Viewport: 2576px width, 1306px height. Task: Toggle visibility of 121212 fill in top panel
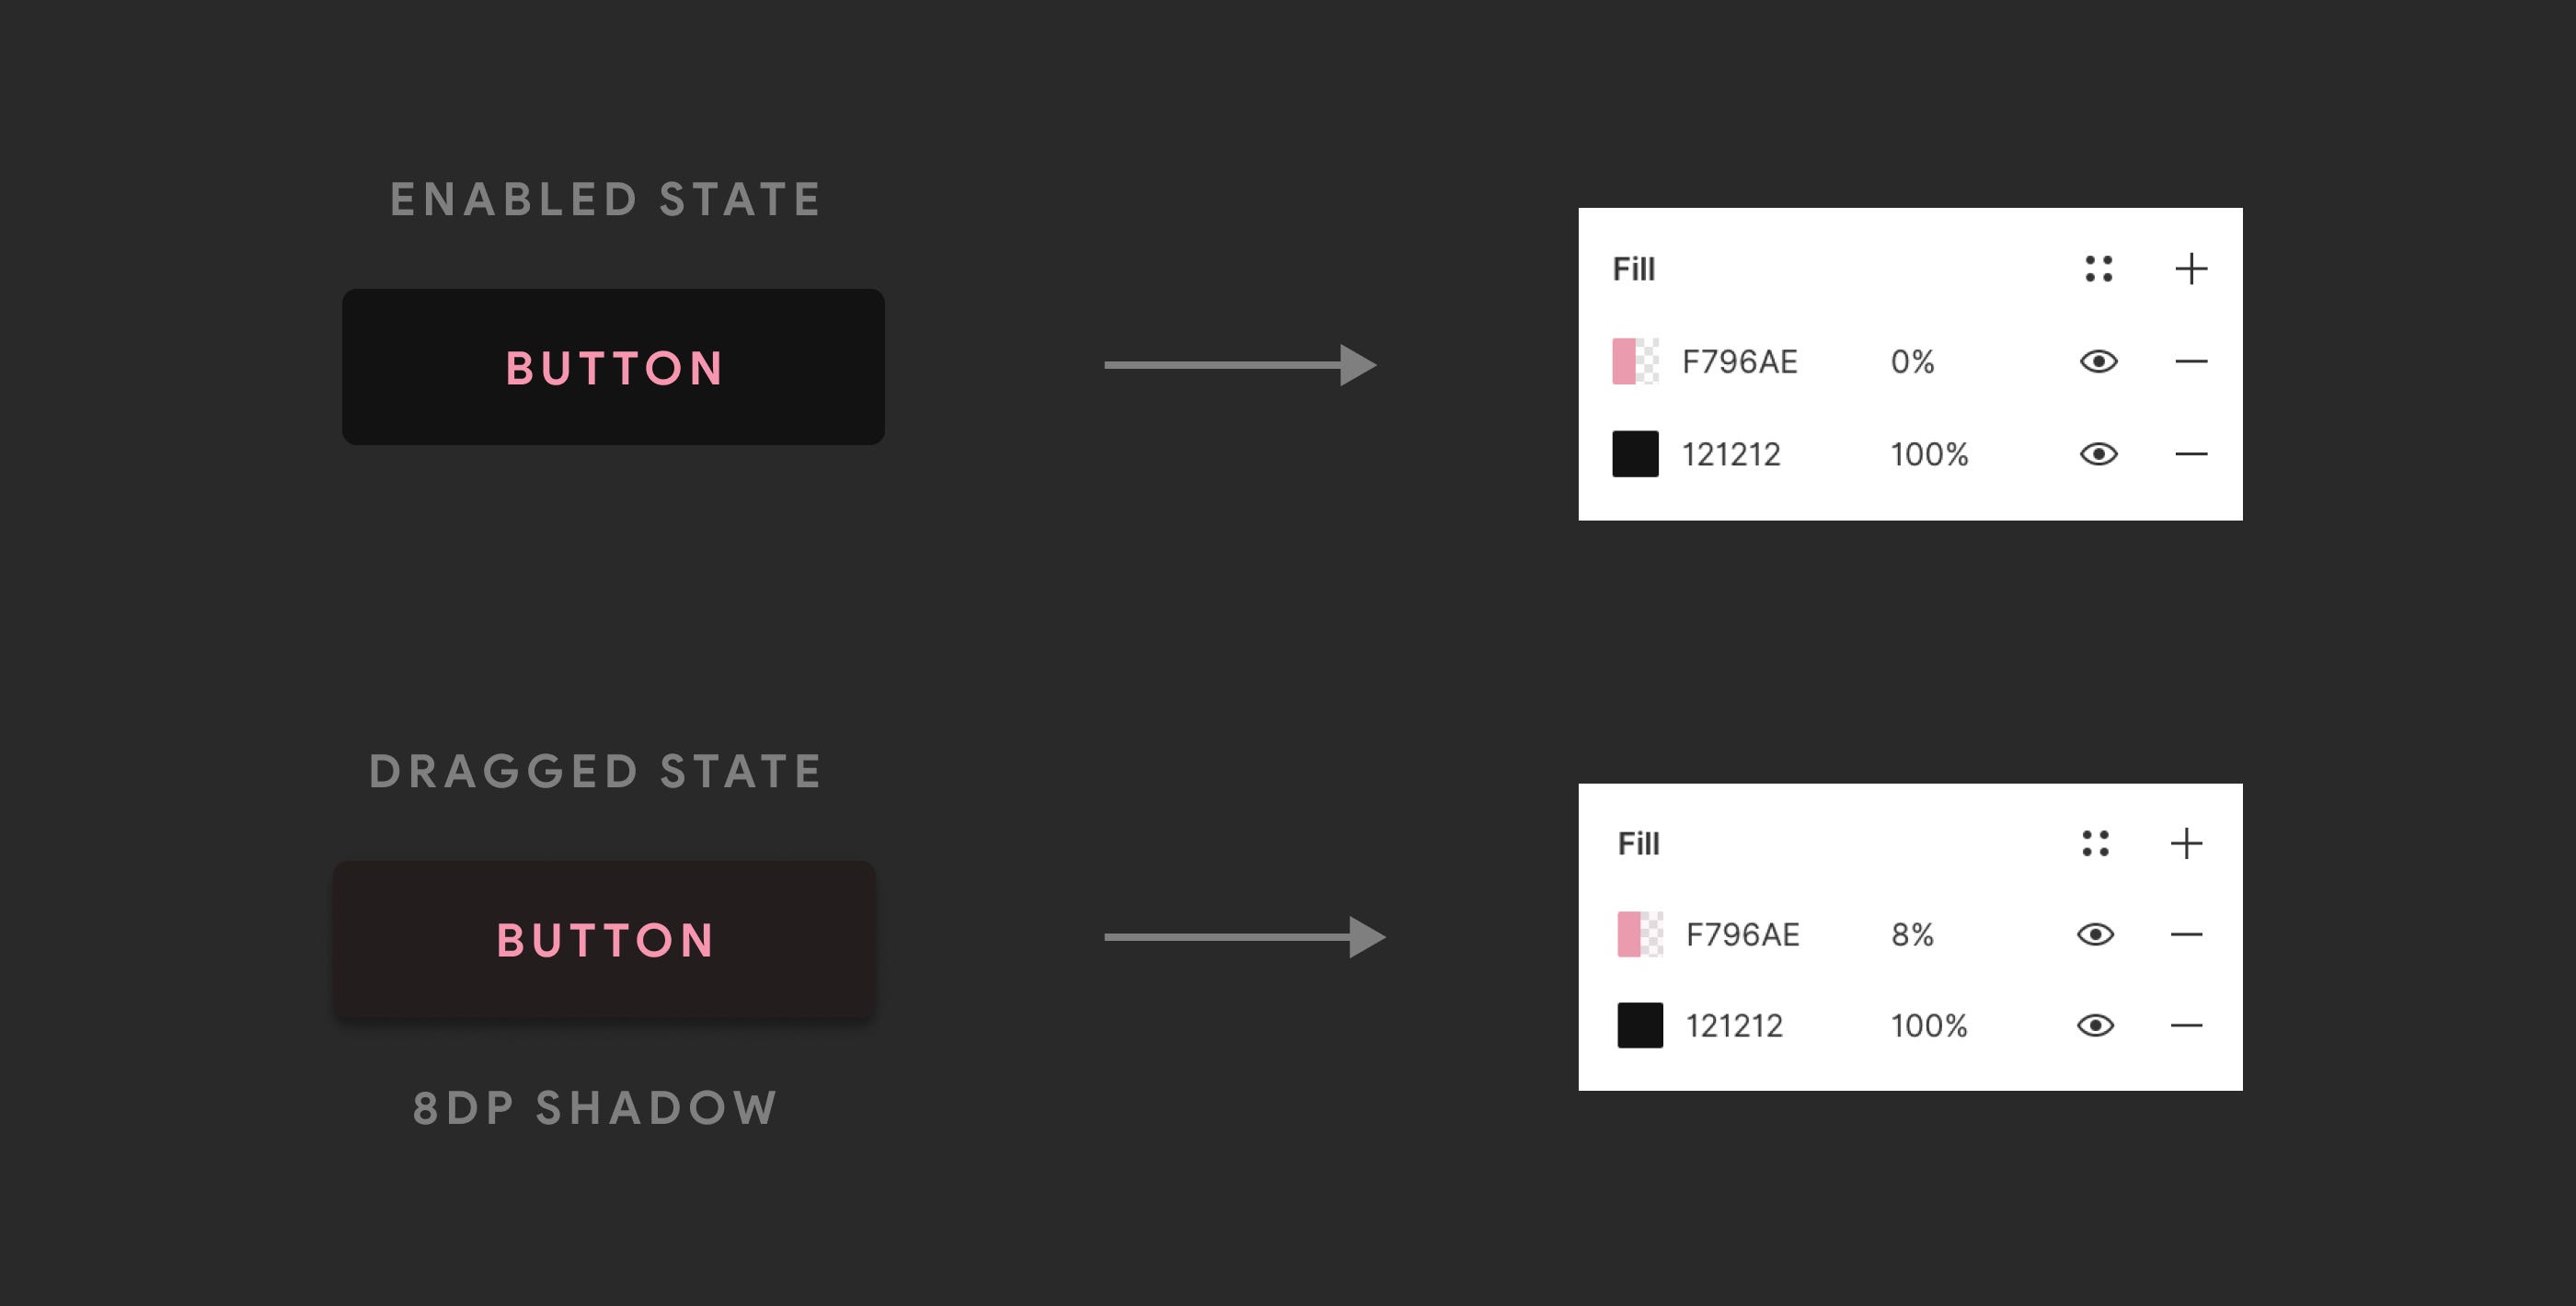2098,454
